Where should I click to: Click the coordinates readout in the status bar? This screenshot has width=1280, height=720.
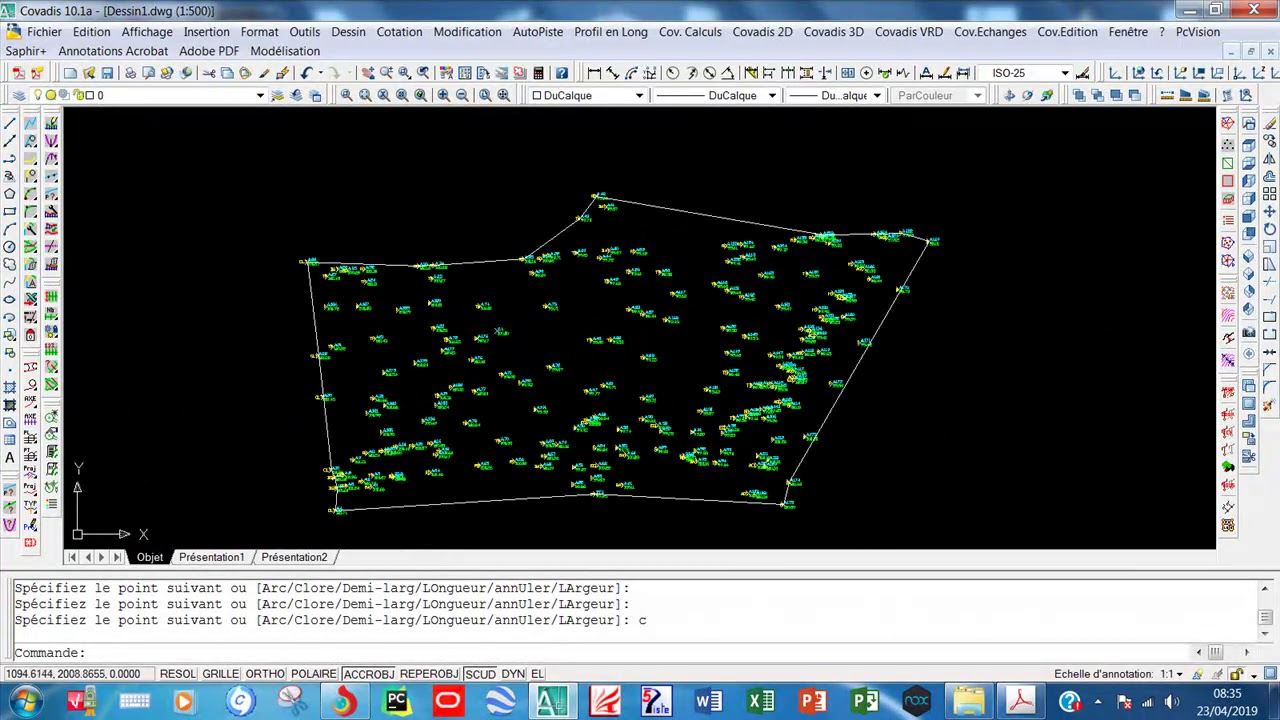(72, 674)
